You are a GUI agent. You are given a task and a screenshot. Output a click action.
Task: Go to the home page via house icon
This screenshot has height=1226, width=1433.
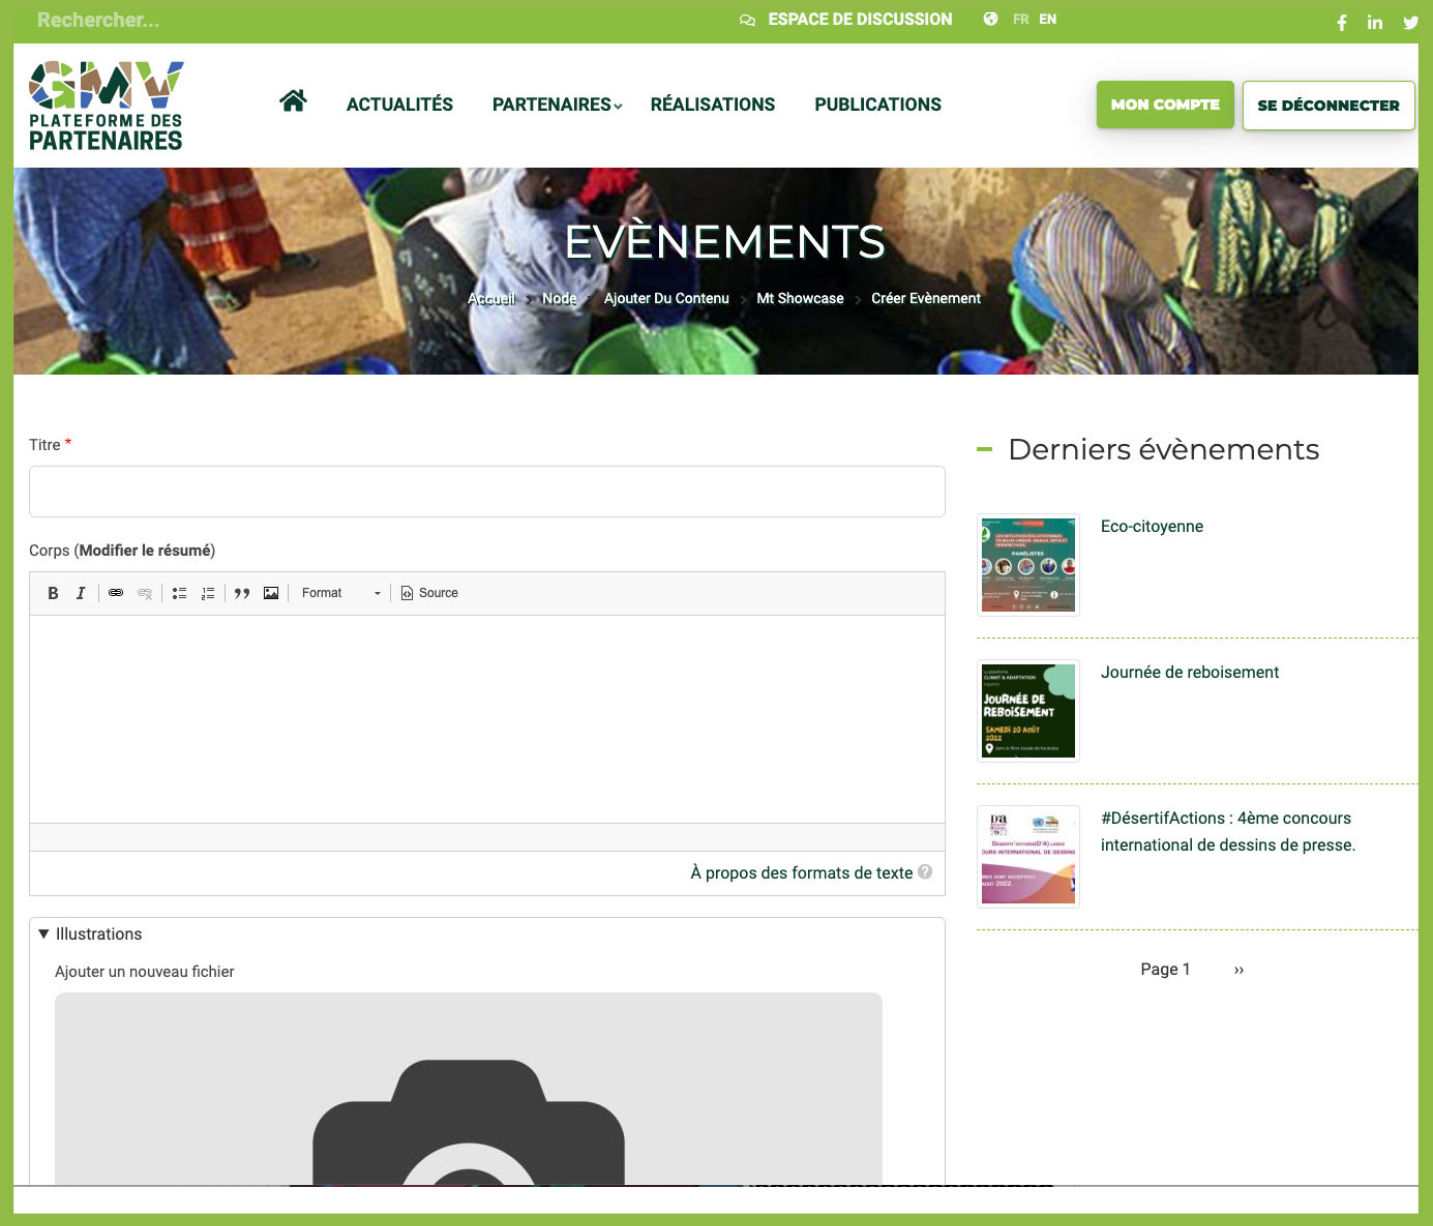tap(293, 101)
